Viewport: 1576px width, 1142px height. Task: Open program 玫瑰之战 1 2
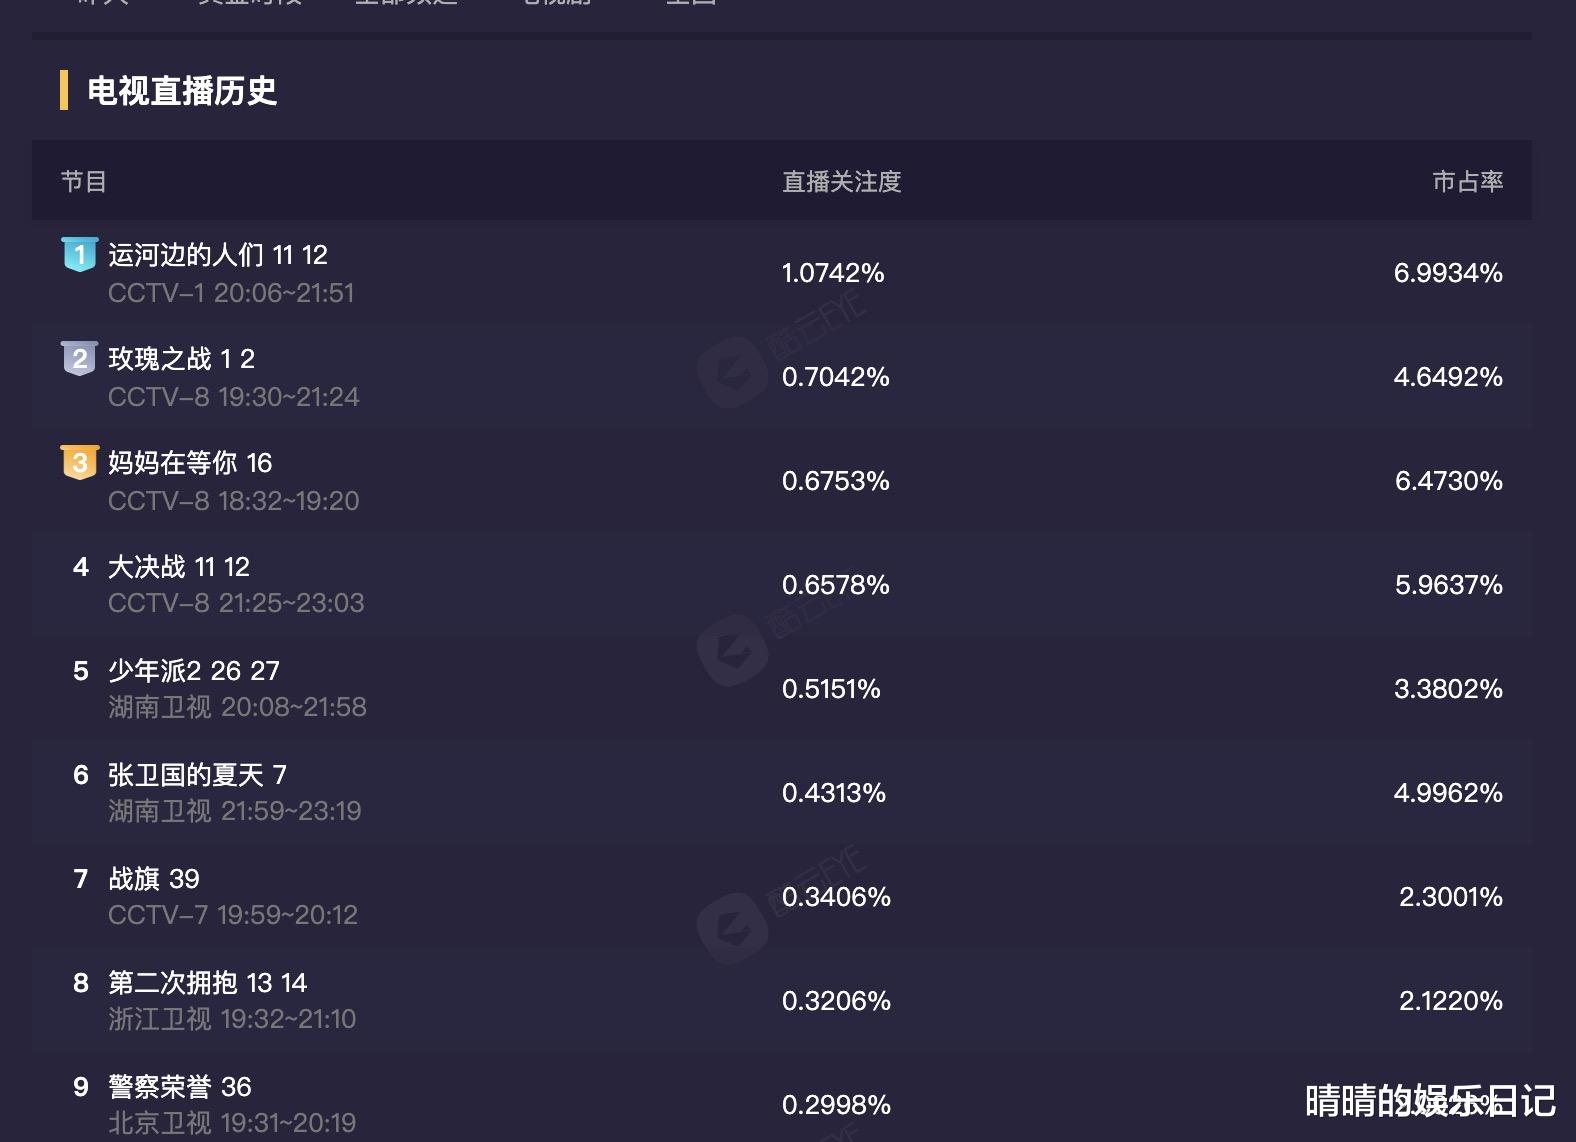tap(181, 359)
